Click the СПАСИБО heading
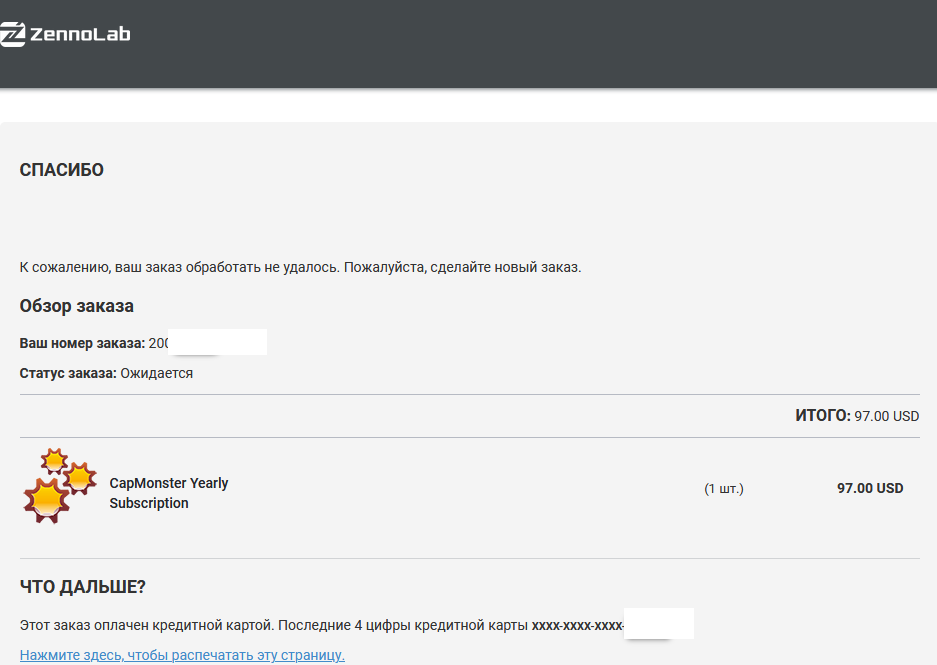937x665 pixels. coord(62,170)
